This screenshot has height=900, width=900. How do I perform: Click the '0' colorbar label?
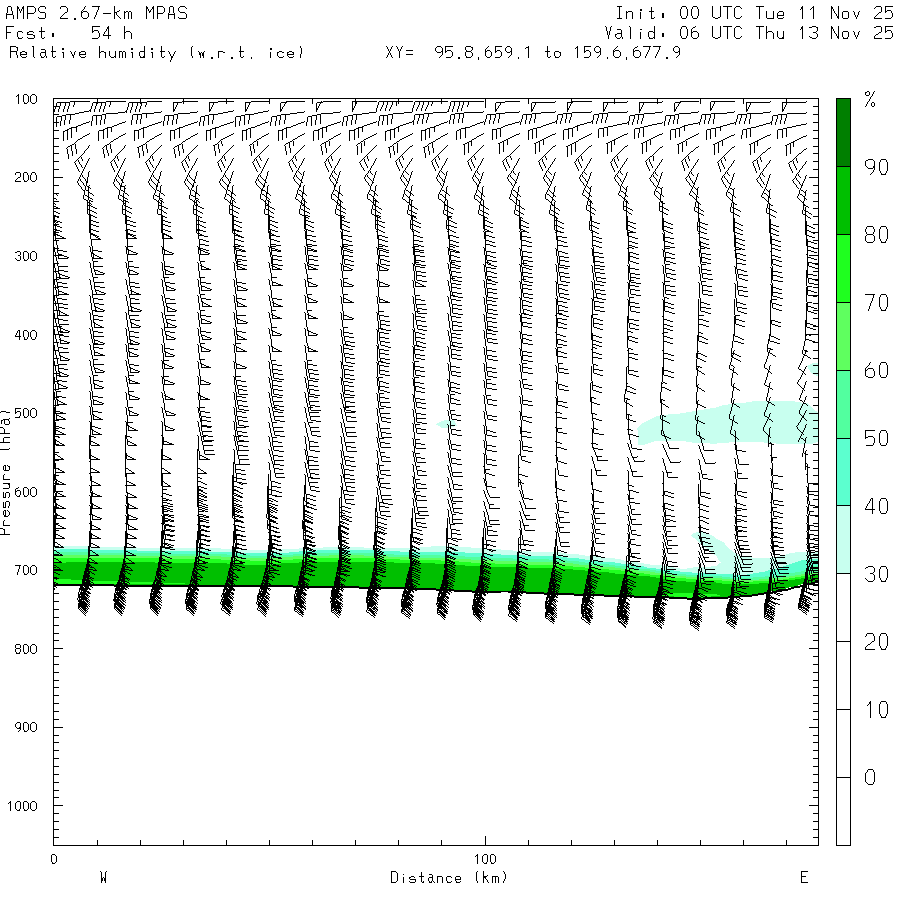(x=870, y=778)
